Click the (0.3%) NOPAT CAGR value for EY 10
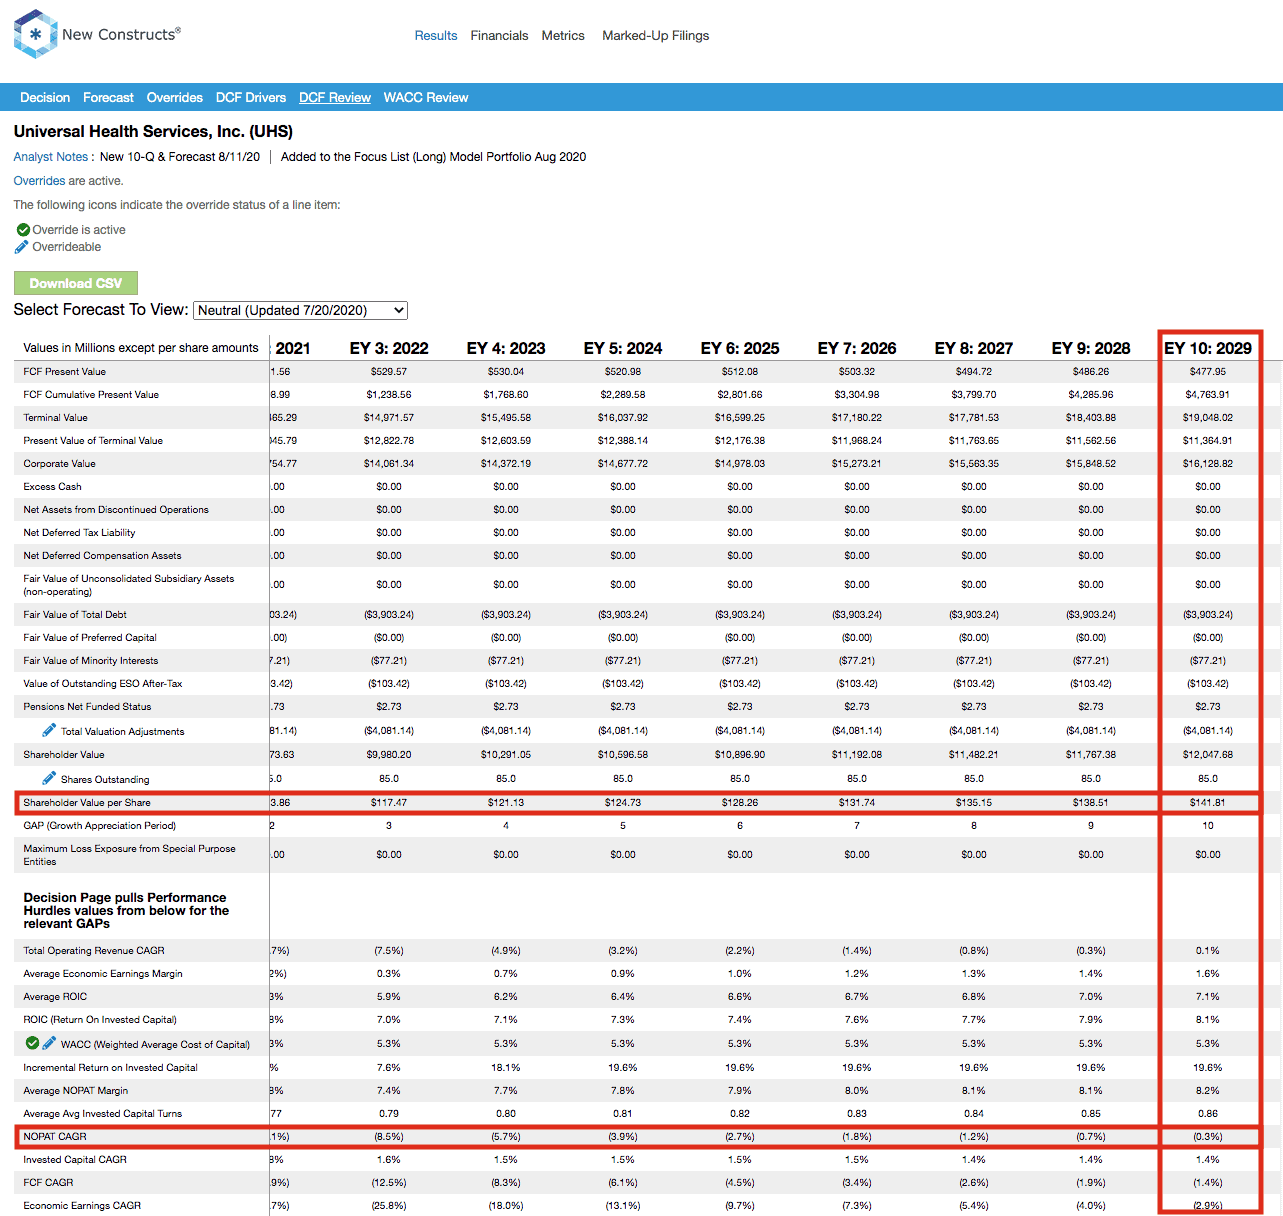This screenshot has height=1216, width=1283. [x=1208, y=1137]
